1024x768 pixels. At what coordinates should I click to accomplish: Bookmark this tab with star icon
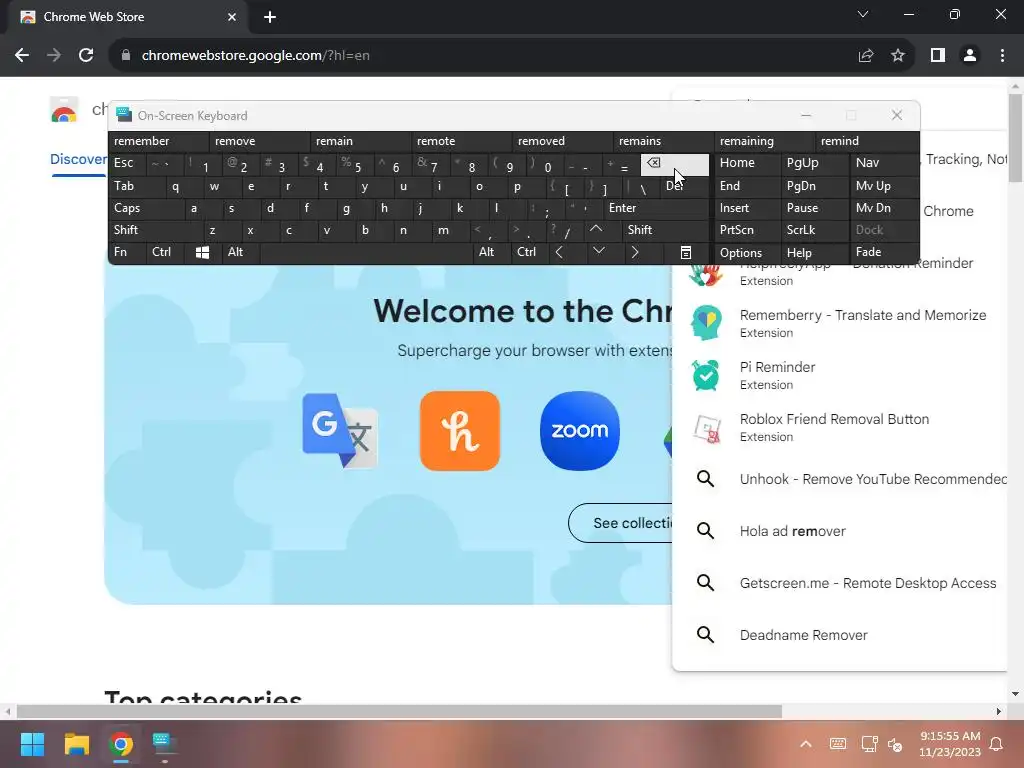898,56
